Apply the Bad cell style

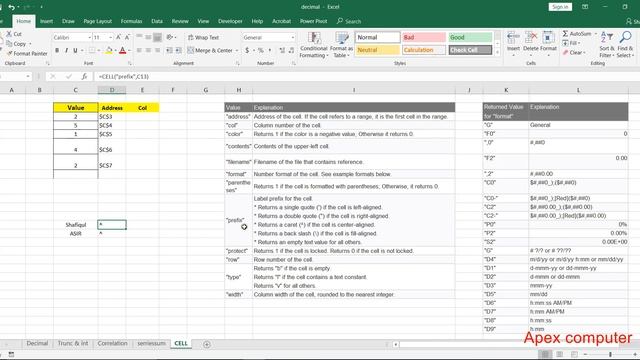[424, 37]
